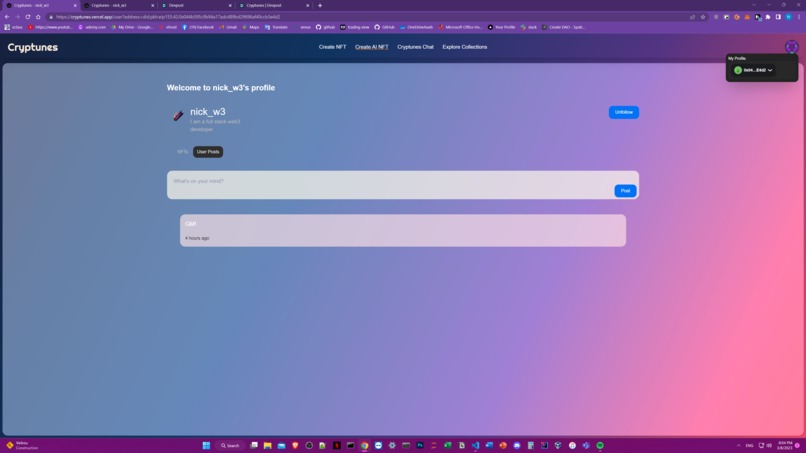Click the MetaMask fox extension icon
Image resolution: width=806 pixels, height=453 pixels.
(747, 17)
